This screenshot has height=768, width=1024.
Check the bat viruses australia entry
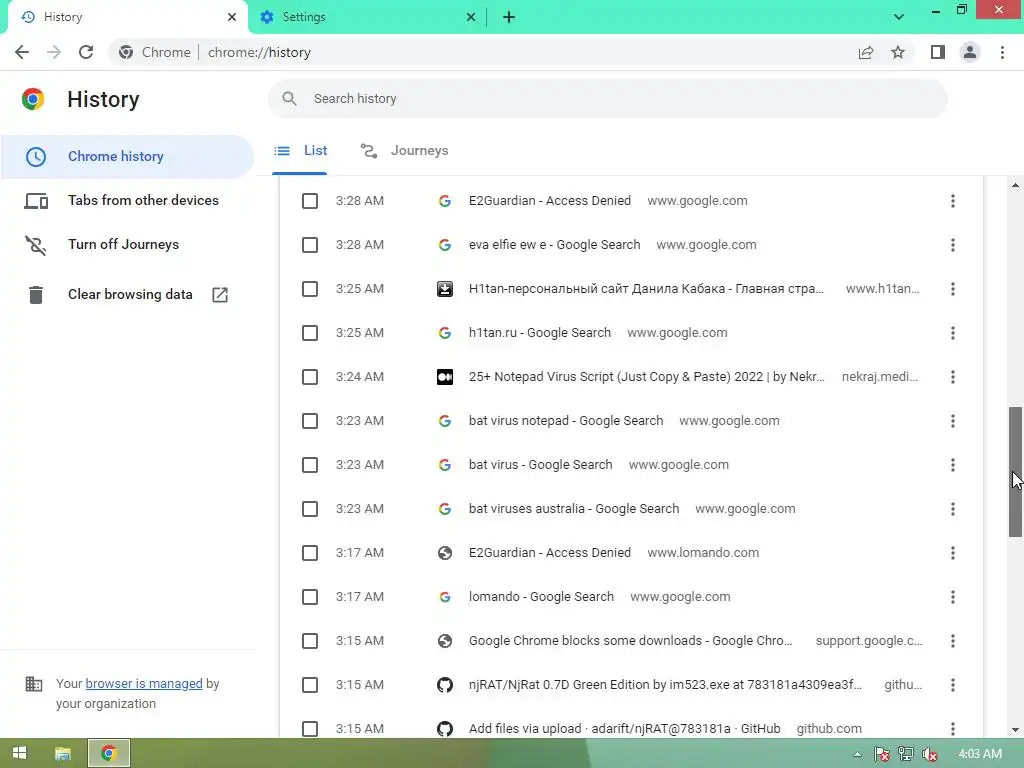(310, 509)
